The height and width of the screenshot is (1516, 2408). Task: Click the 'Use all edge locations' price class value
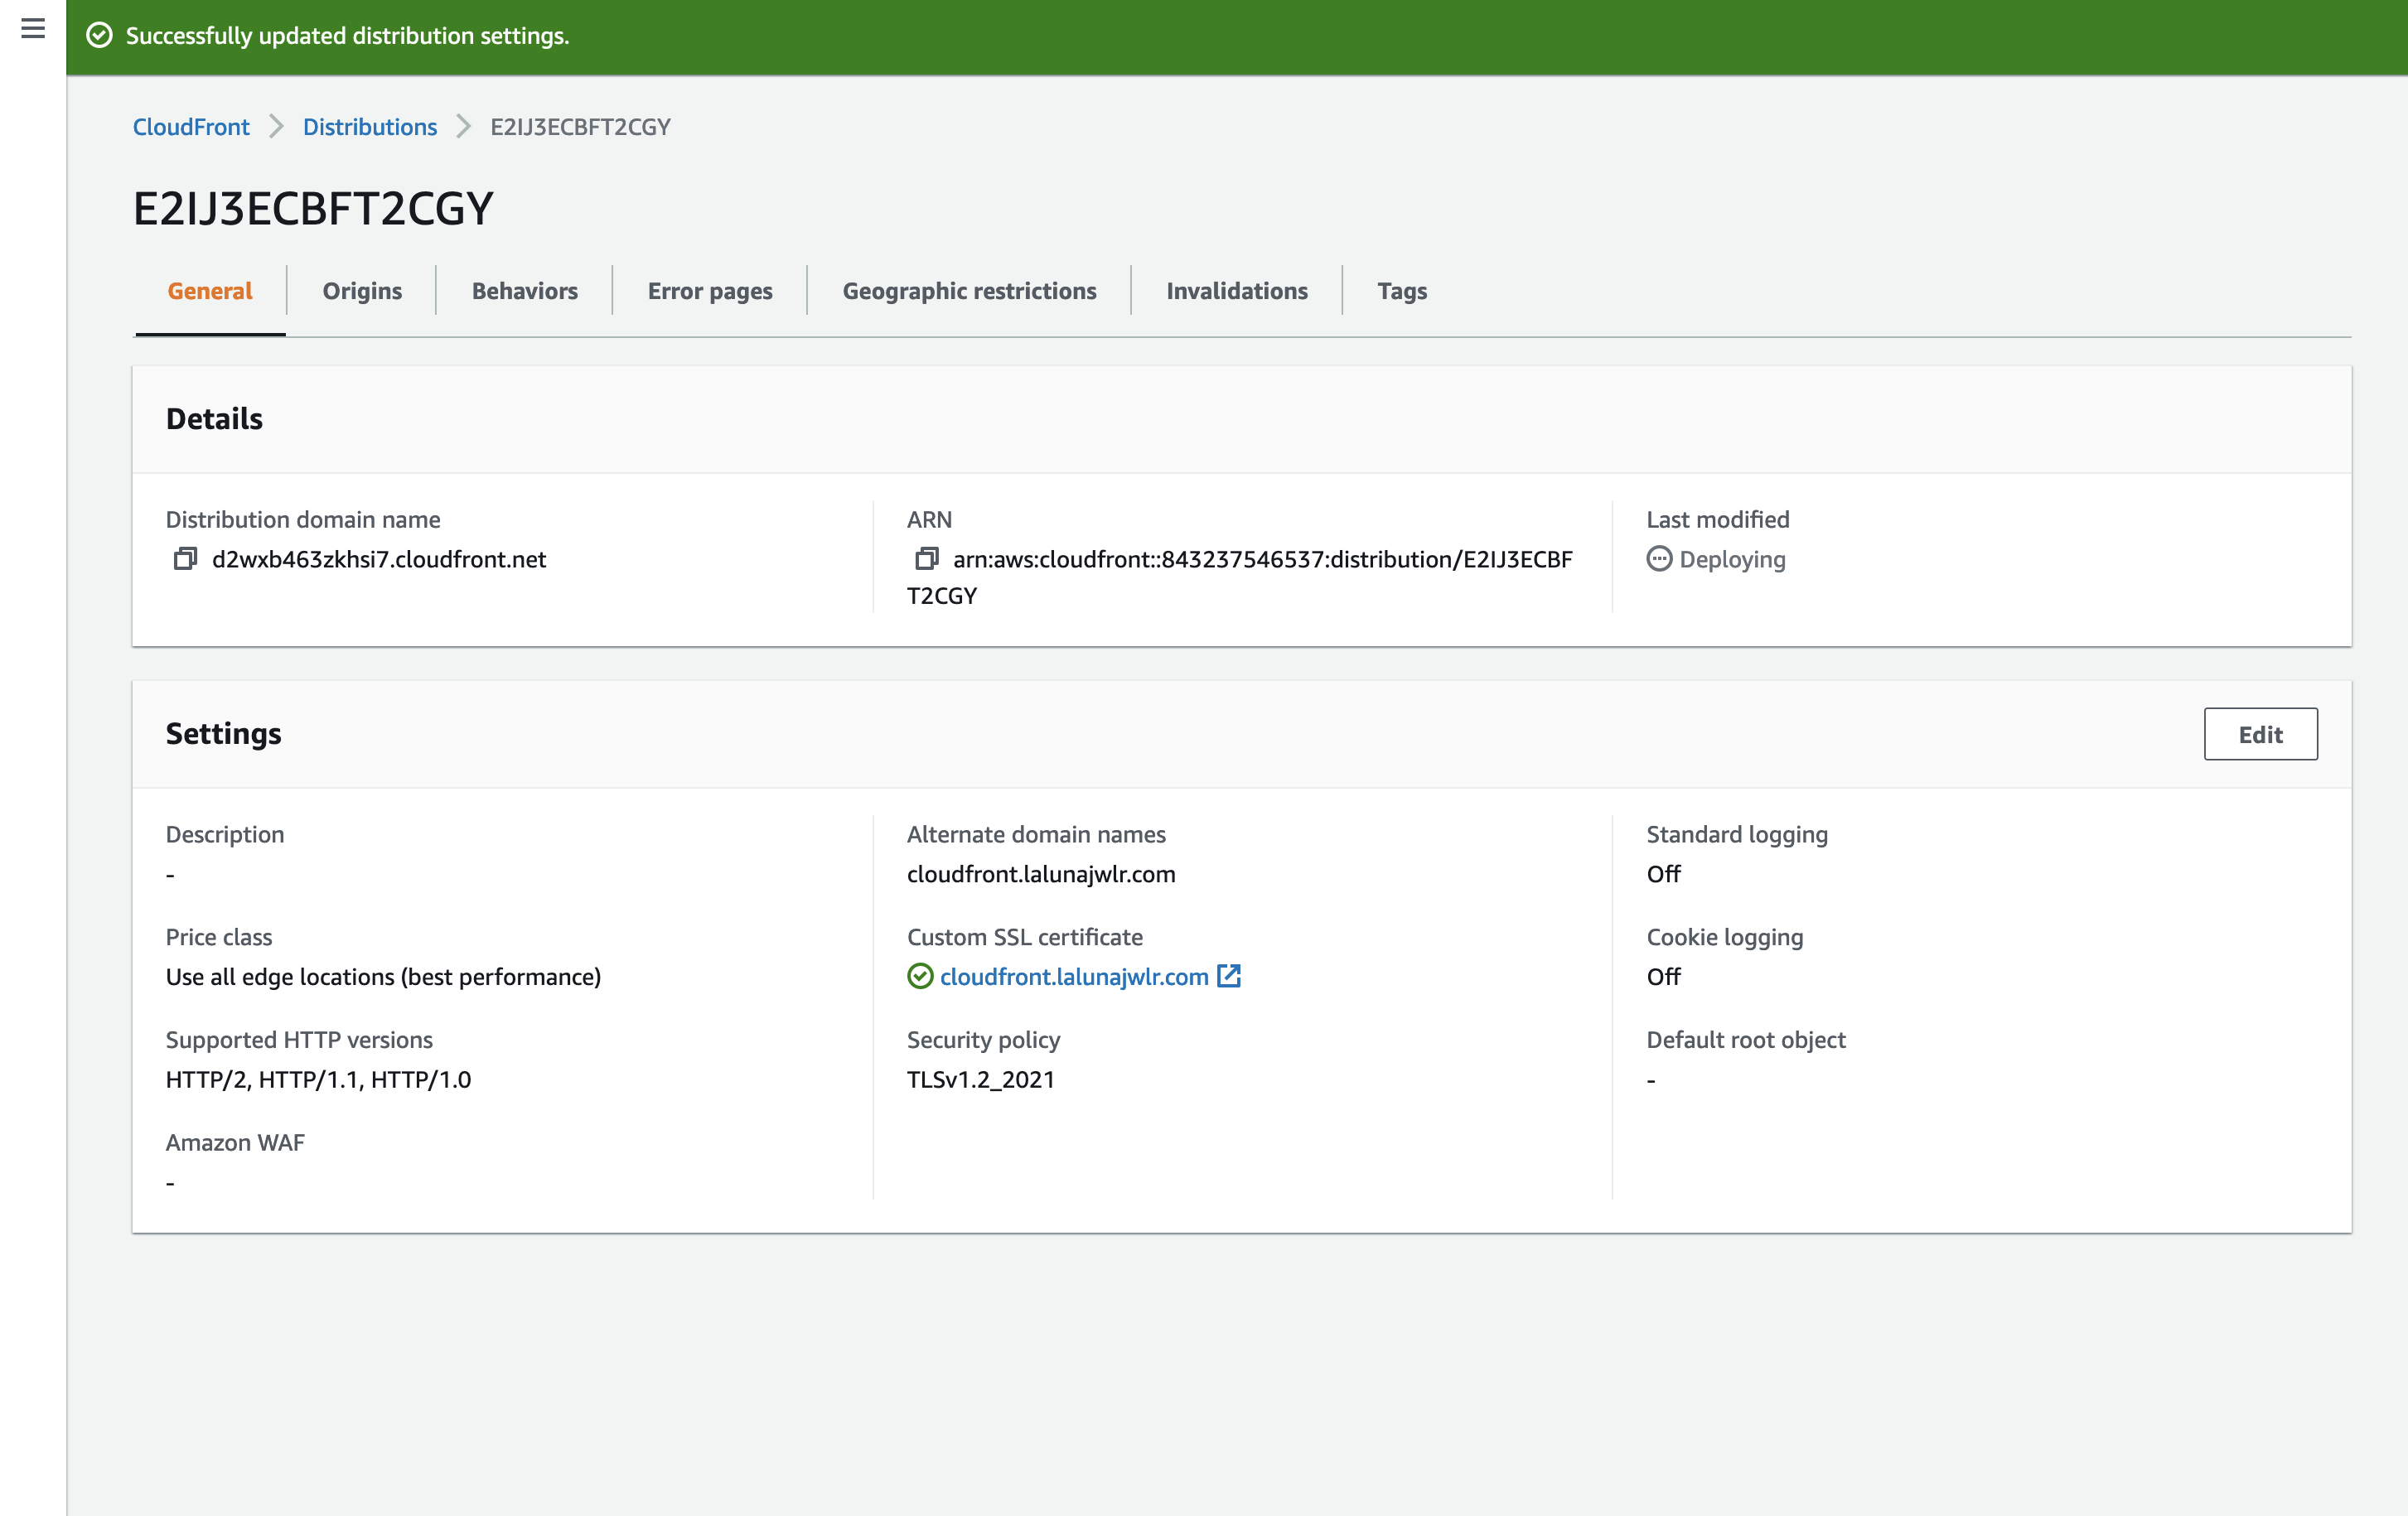click(x=383, y=976)
